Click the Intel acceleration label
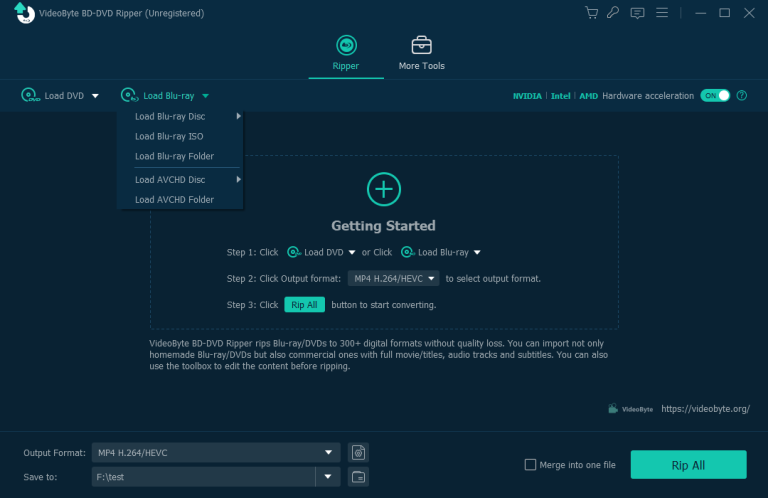The width and height of the screenshot is (768, 498). pos(560,96)
